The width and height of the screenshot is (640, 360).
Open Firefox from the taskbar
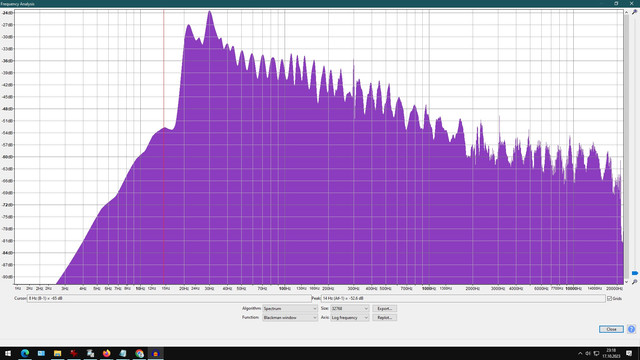tap(107, 353)
